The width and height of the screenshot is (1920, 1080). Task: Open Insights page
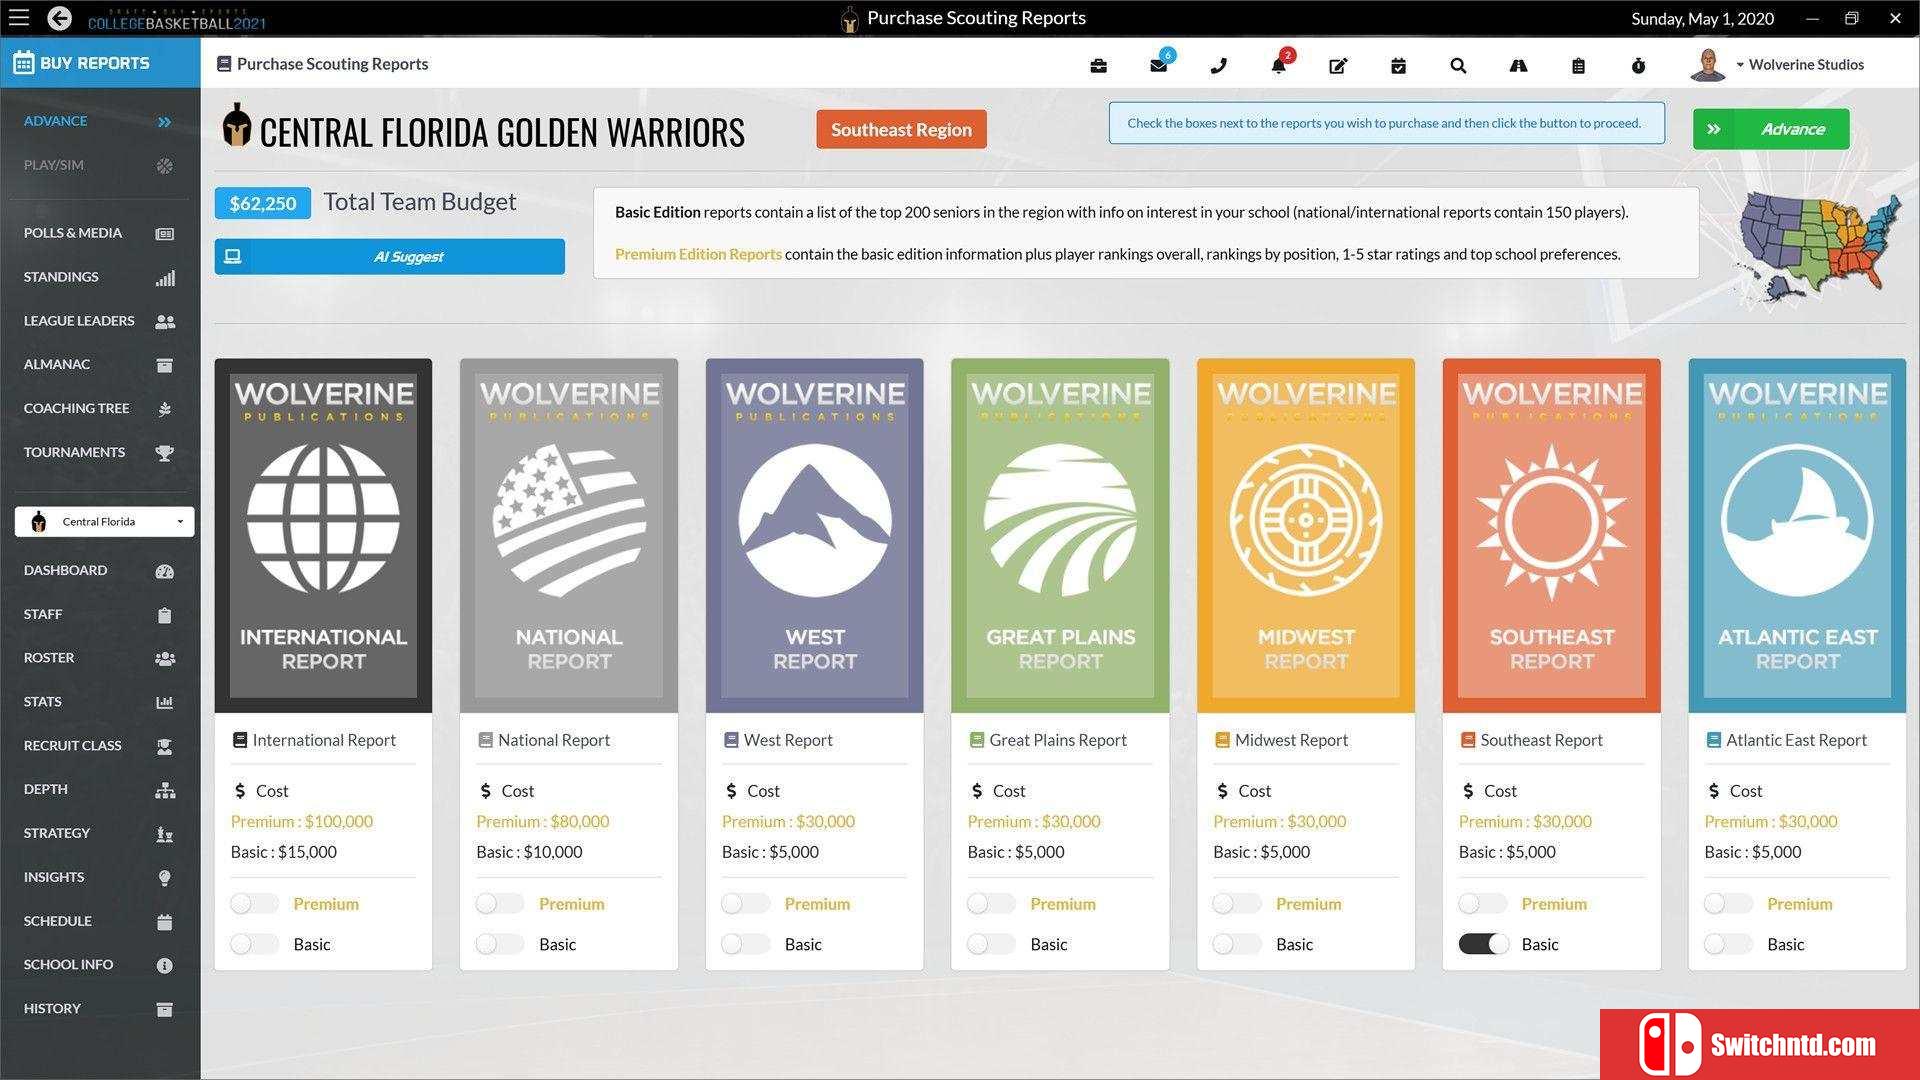100,878
